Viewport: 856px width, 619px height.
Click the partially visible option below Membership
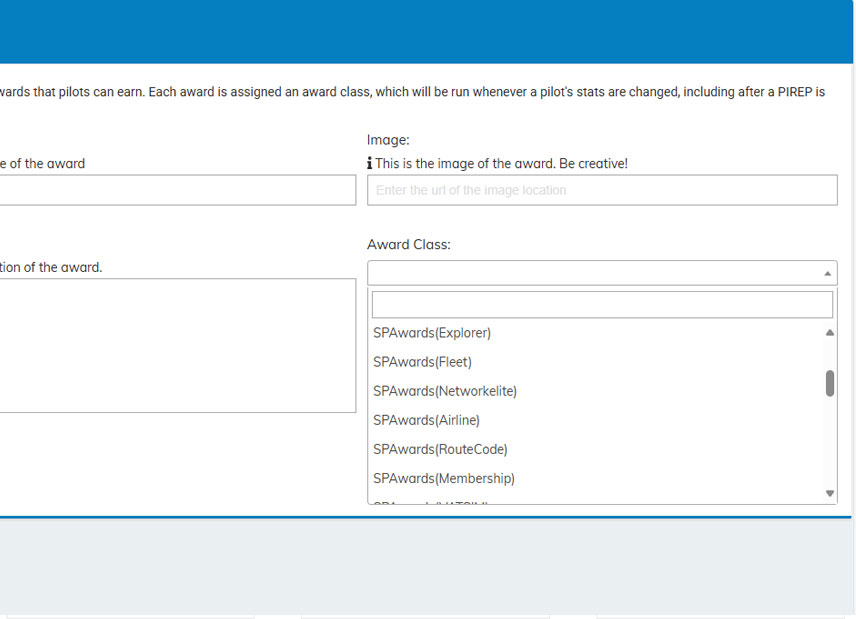click(x=430, y=501)
